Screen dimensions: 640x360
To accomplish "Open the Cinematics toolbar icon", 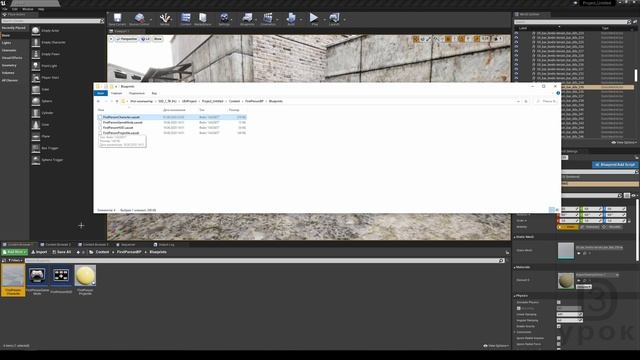I will 268,19.
